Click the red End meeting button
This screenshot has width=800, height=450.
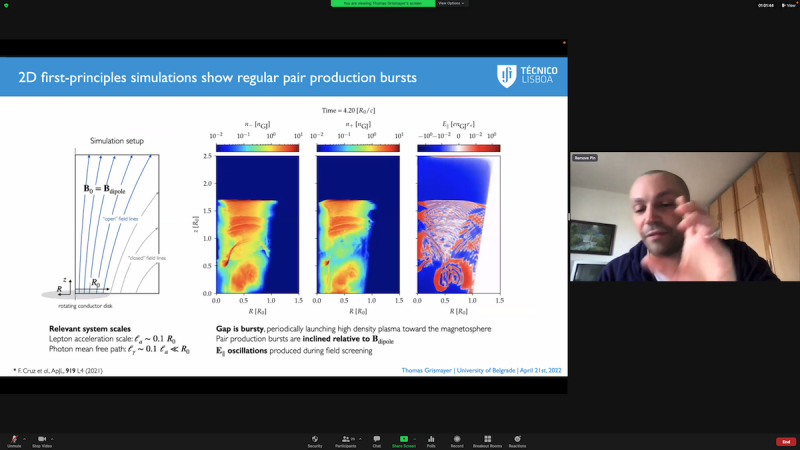tap(785, 441)
